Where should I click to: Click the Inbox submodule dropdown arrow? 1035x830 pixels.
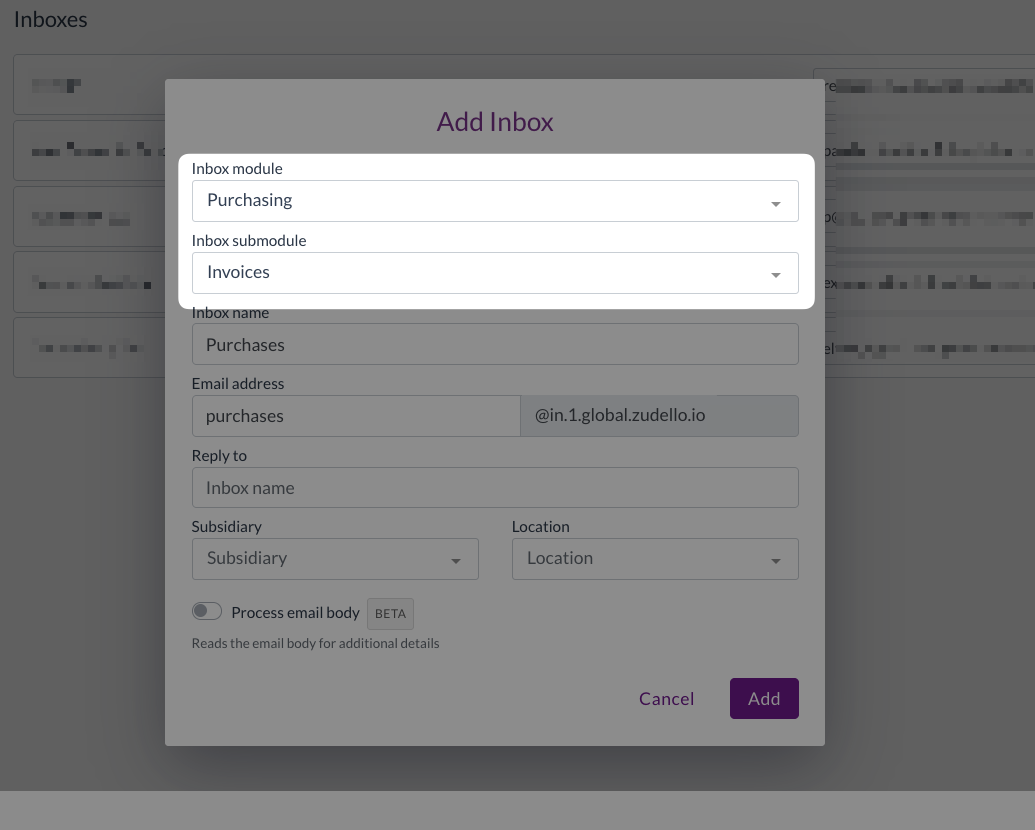click(x=775, y=275)
